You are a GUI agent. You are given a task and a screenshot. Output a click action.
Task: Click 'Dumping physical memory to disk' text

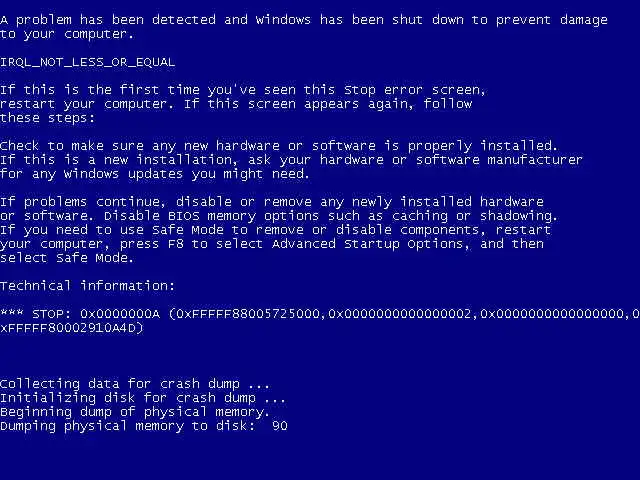click(x=130, y=426)
